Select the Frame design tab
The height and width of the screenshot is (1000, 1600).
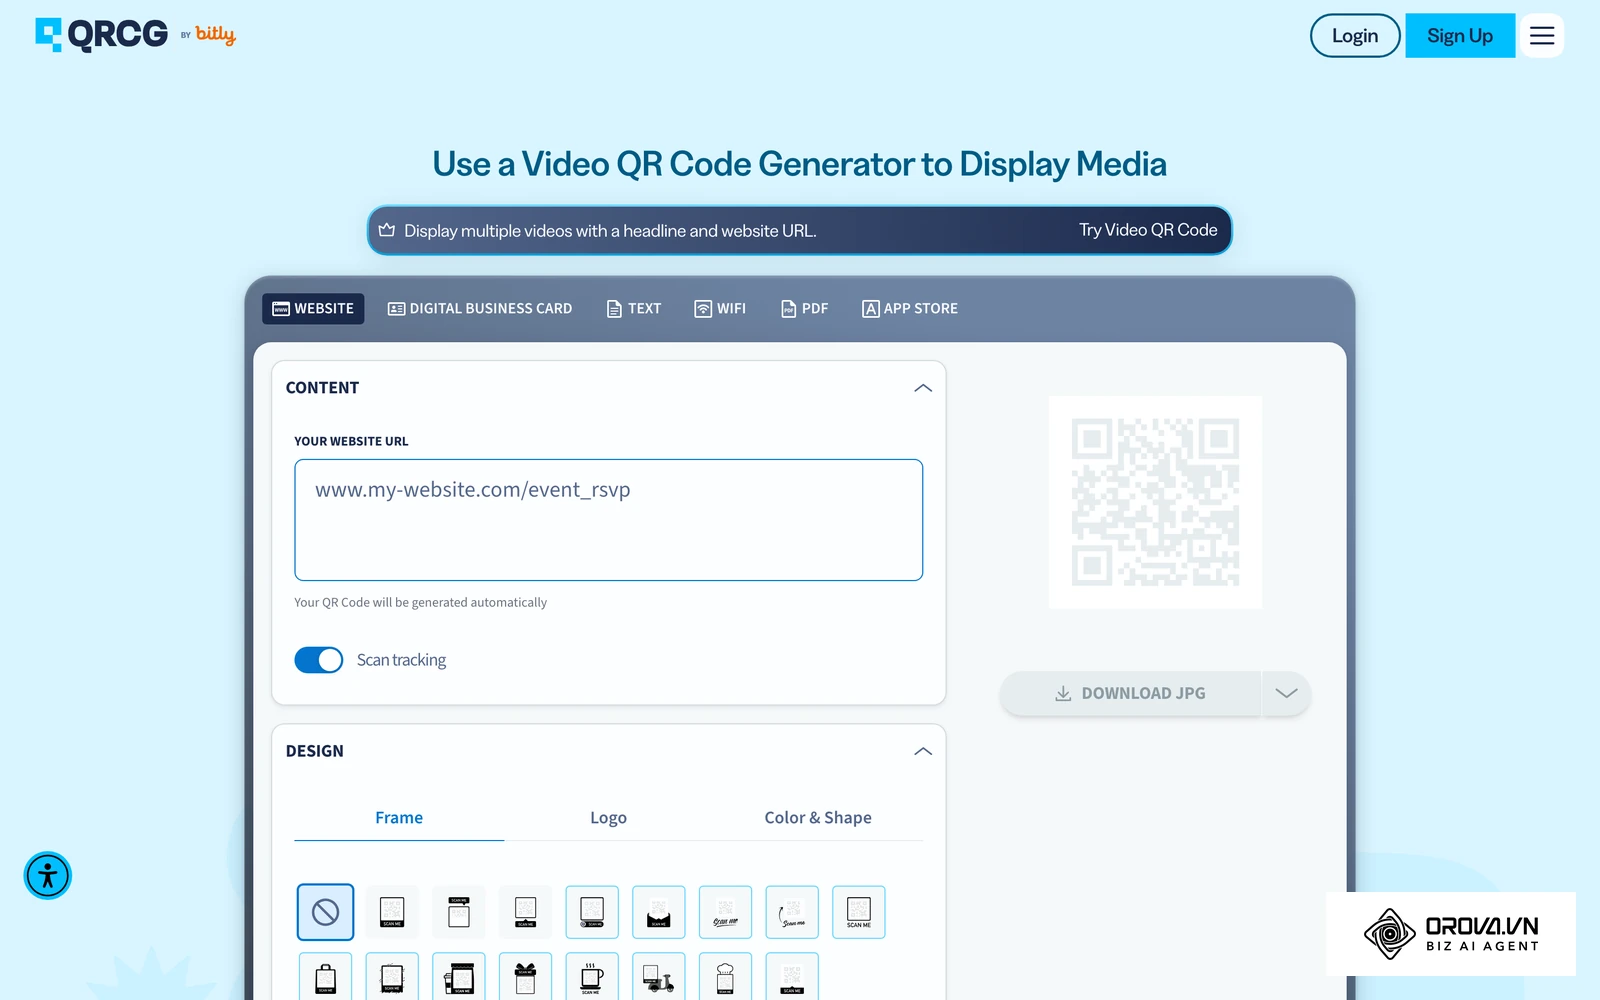pos(399,818)
